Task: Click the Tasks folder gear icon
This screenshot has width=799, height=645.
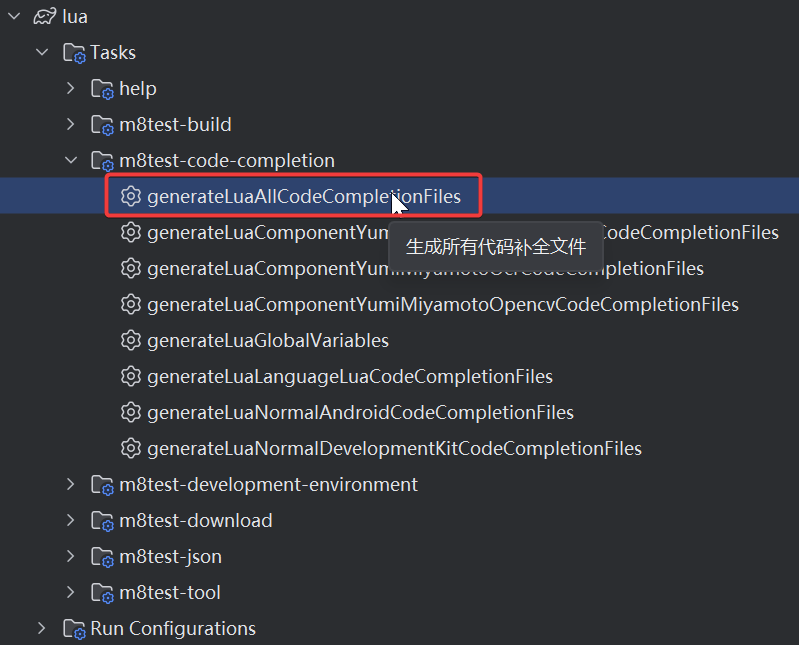Action: [x=74, y=53]
